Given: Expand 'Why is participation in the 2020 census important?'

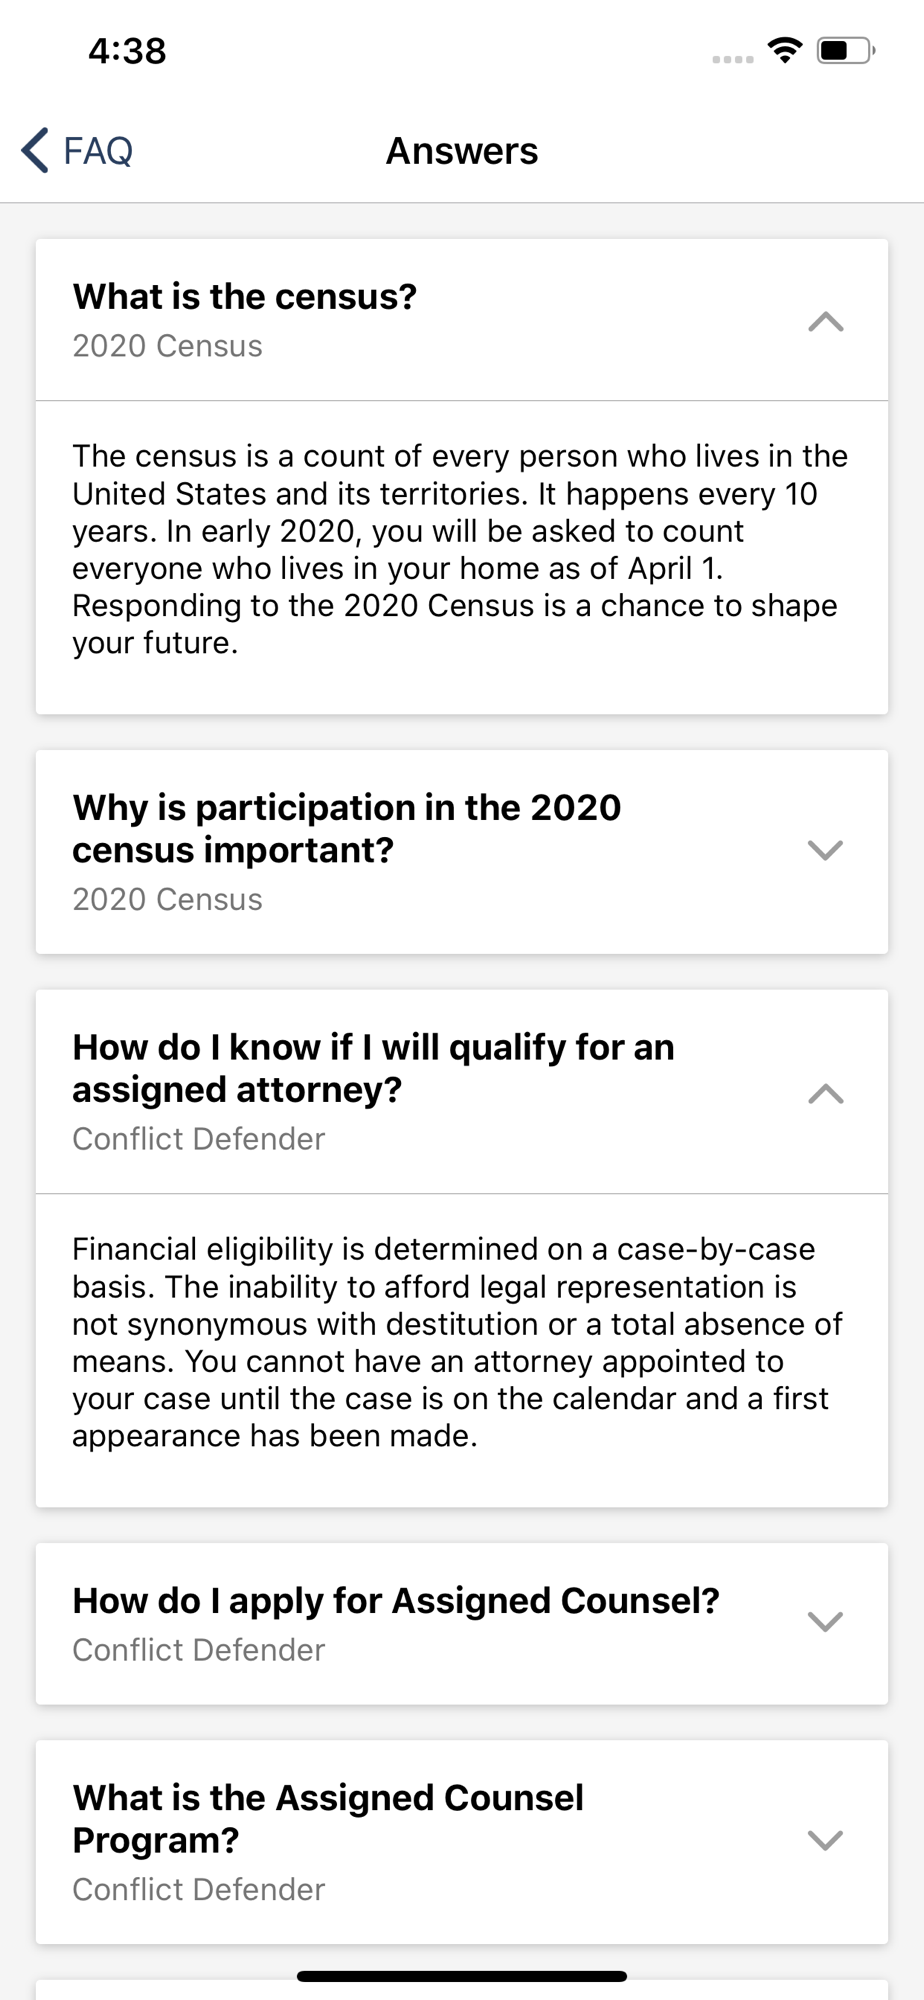Looking at the screenshot, I should tap(825, 850).
